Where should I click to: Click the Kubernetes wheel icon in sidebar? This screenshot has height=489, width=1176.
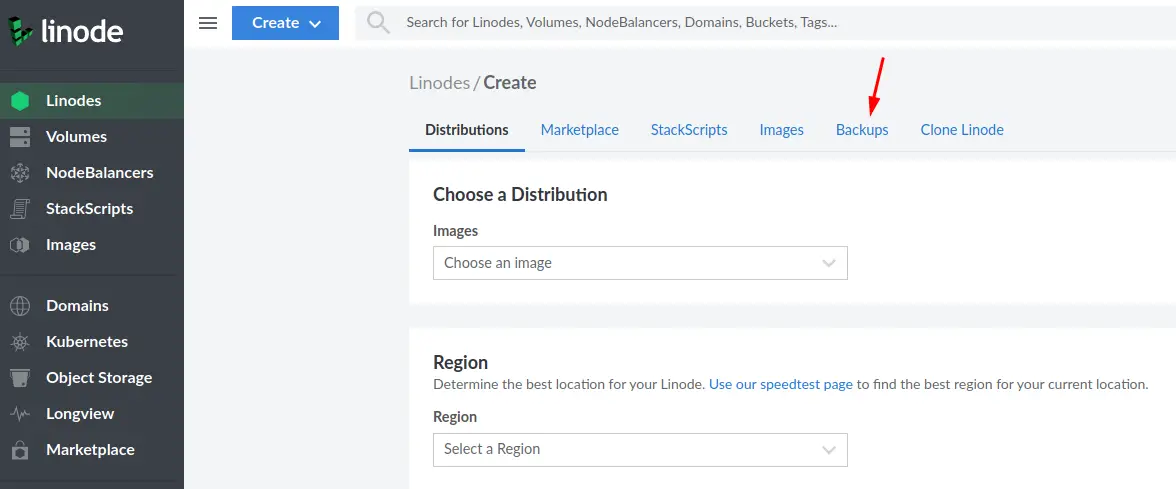click(x=20, y=342)
